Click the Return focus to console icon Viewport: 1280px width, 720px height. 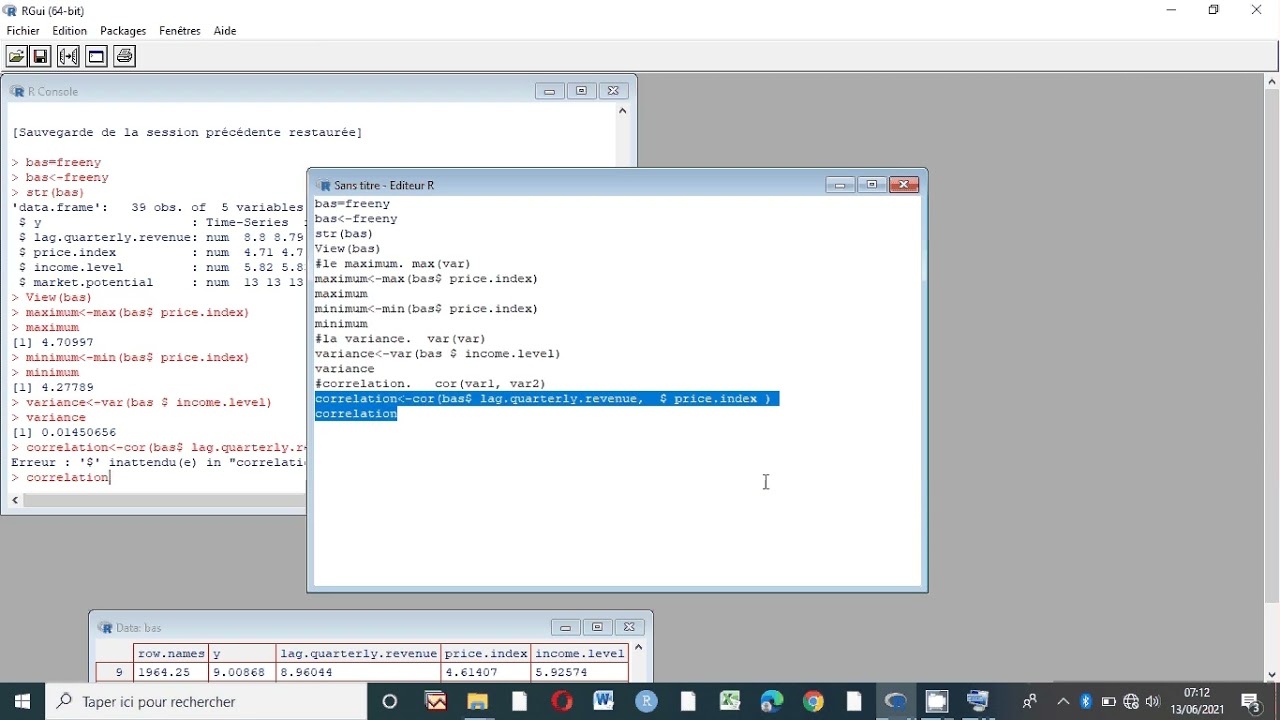pyautogui.click(x=97, y=56)
